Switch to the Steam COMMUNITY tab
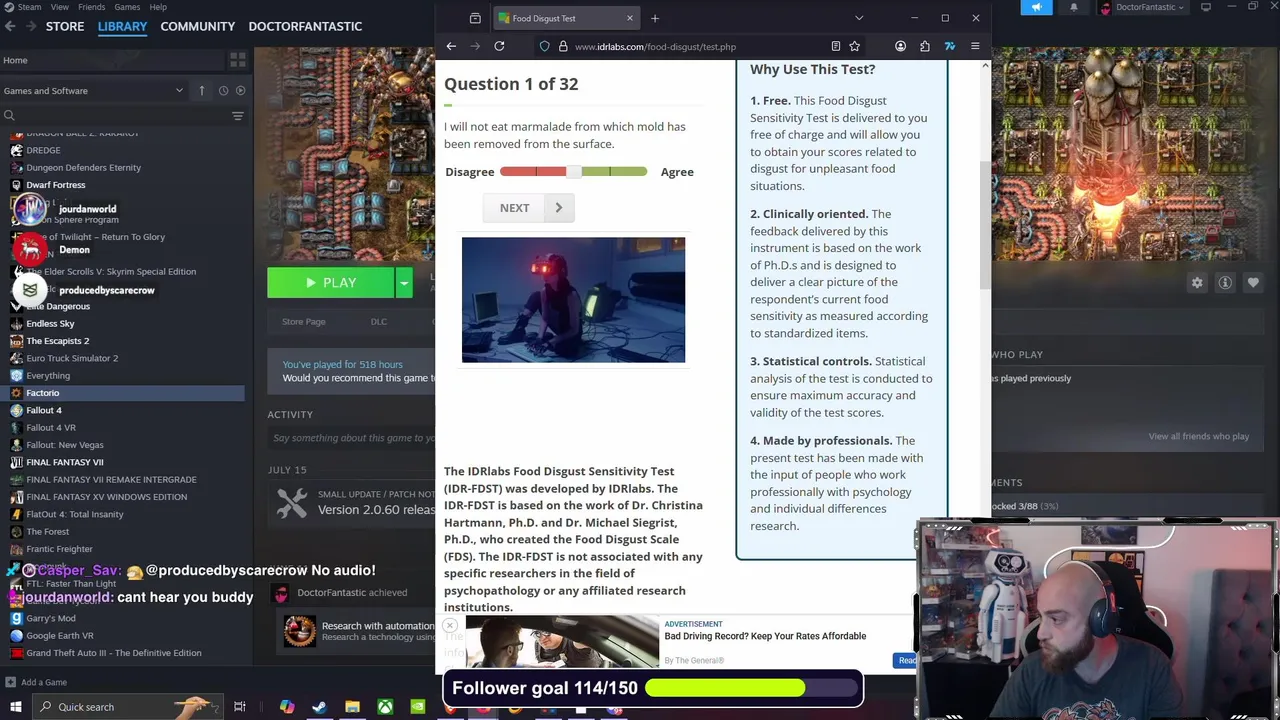Image resolution: width=1280 pixels, height=720 pixels. 198,26
